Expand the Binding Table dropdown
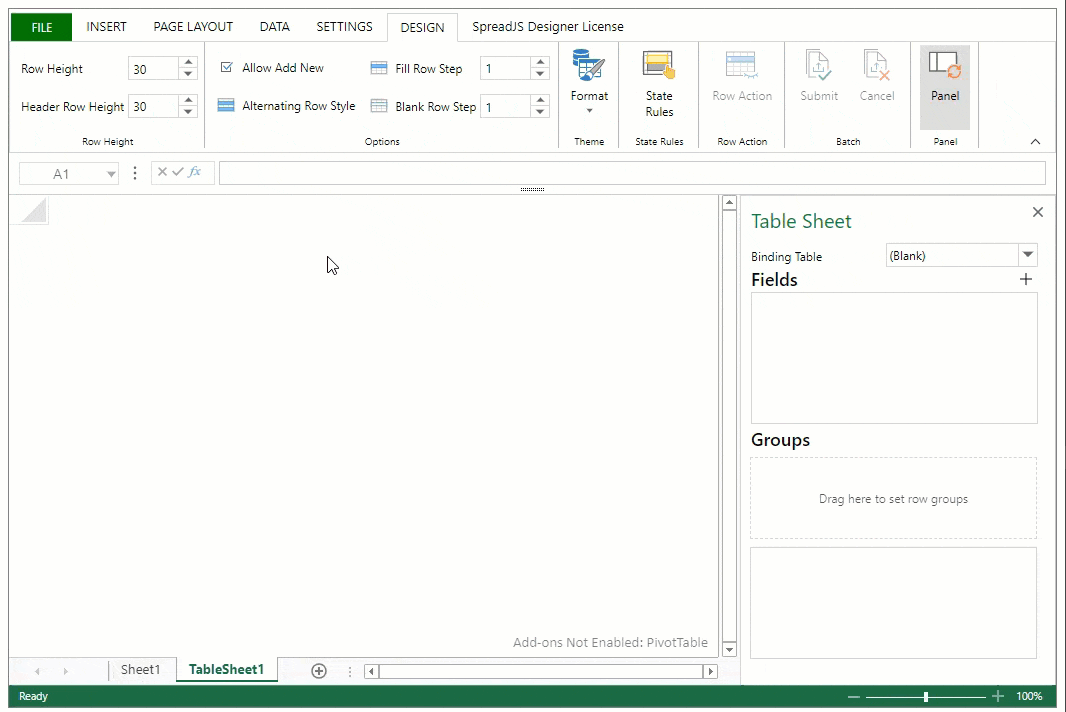This screenshot has height=712, width=1066. (x=1028, y=255)
